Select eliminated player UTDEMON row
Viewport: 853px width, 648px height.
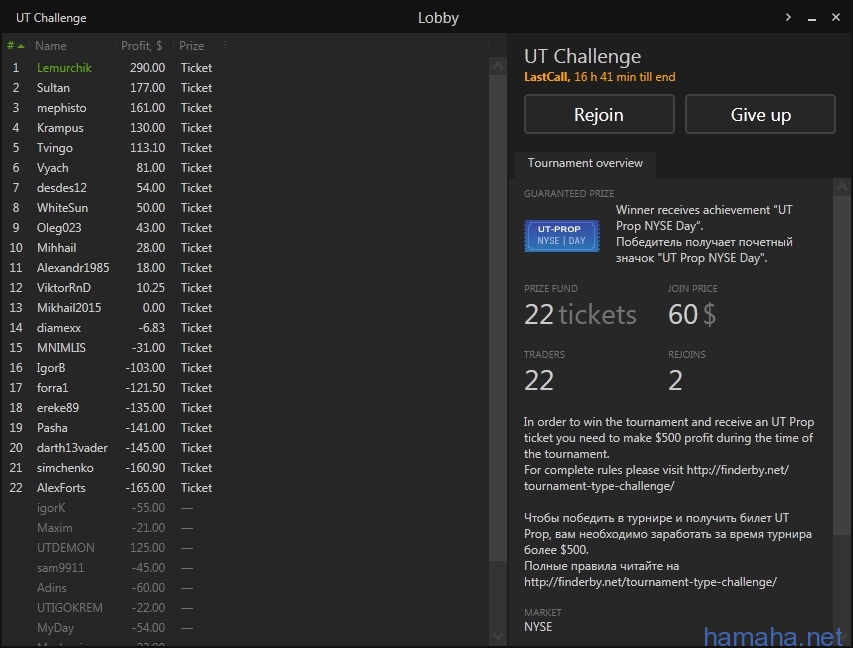click(246, 548)
